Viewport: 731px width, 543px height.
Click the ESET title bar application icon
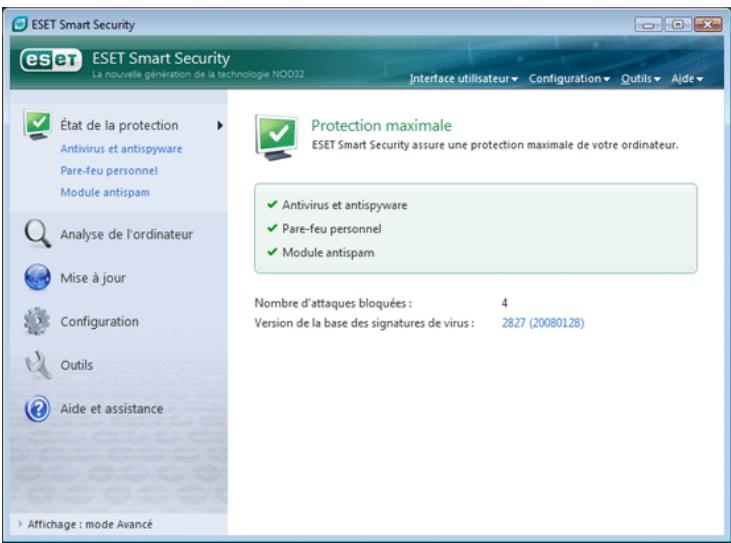20,24
